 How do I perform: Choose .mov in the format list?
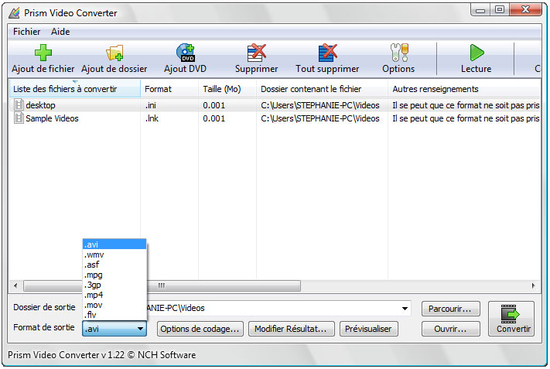pyautogui.click(x=114, y=305)
